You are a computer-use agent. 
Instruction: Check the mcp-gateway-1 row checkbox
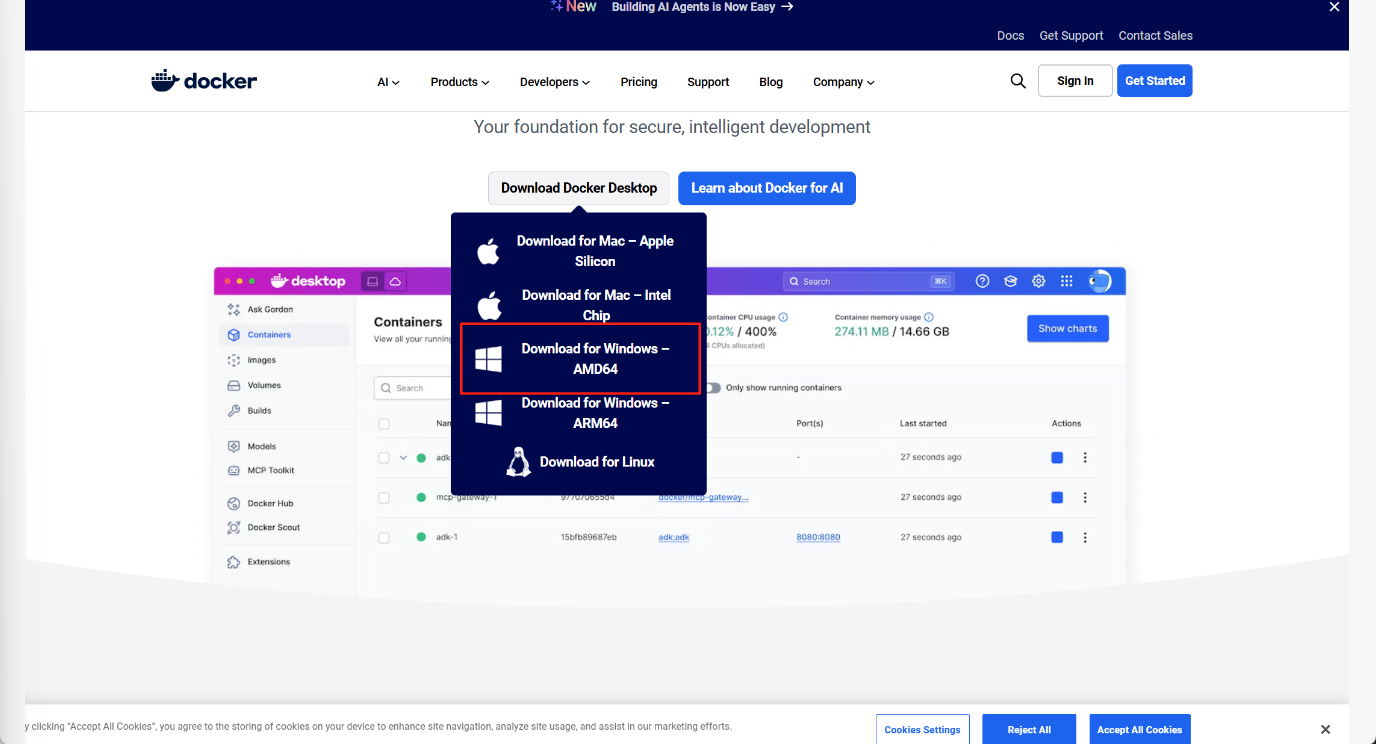[x=384, y=497]
